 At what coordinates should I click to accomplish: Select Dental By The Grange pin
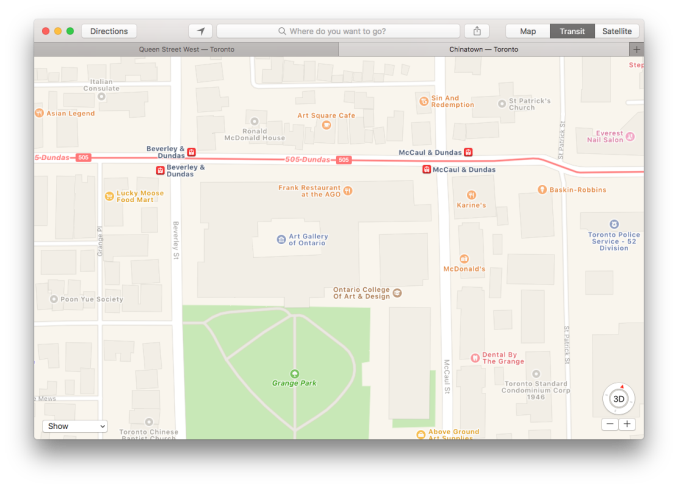pyautogui.click(x=475, y=357)
